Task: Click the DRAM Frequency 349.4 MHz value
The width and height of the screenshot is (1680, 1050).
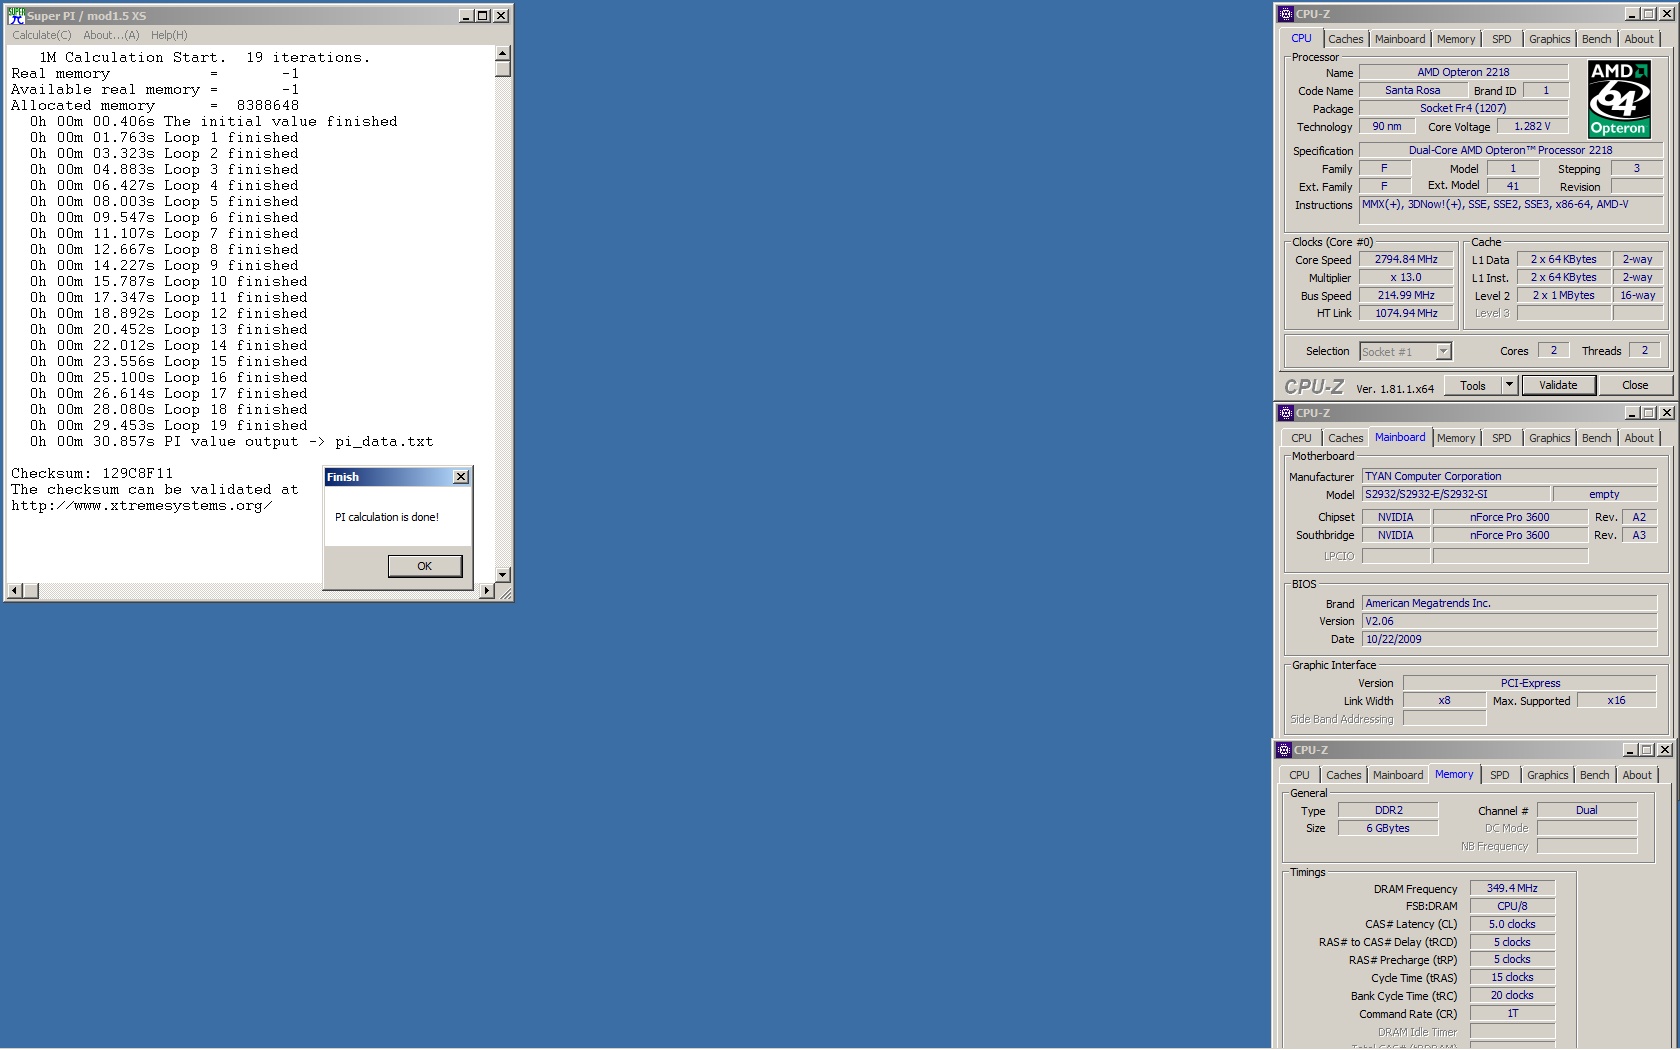Action: pos(1512,888)
